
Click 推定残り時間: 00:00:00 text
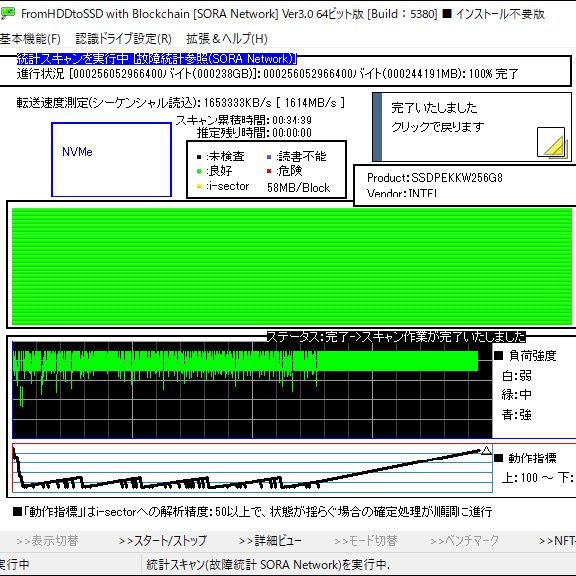coord(254,133)
